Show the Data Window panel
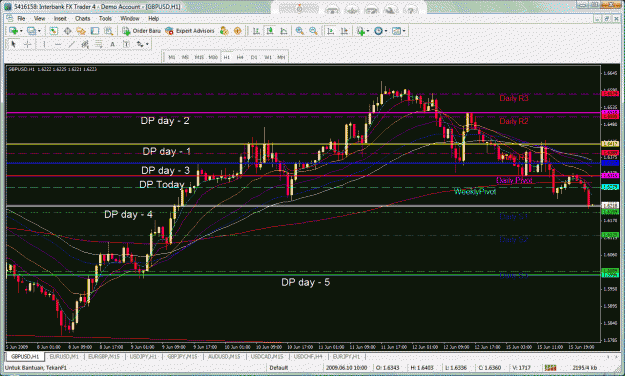Image resolution: width=625 pixels, height=376 pixels. 67,31
